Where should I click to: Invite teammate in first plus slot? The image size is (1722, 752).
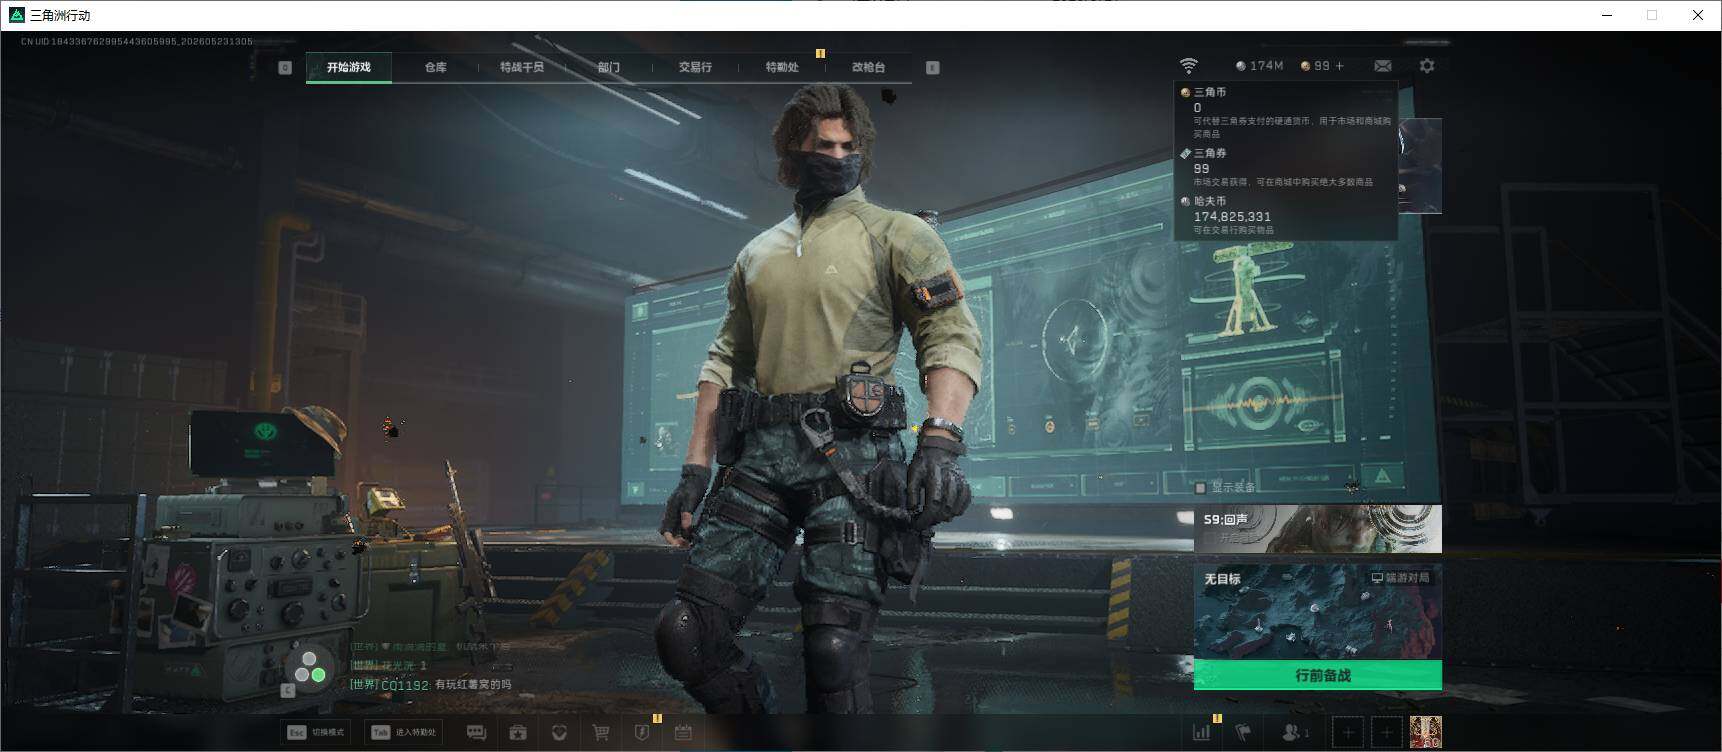click(x=1348, y=733)
